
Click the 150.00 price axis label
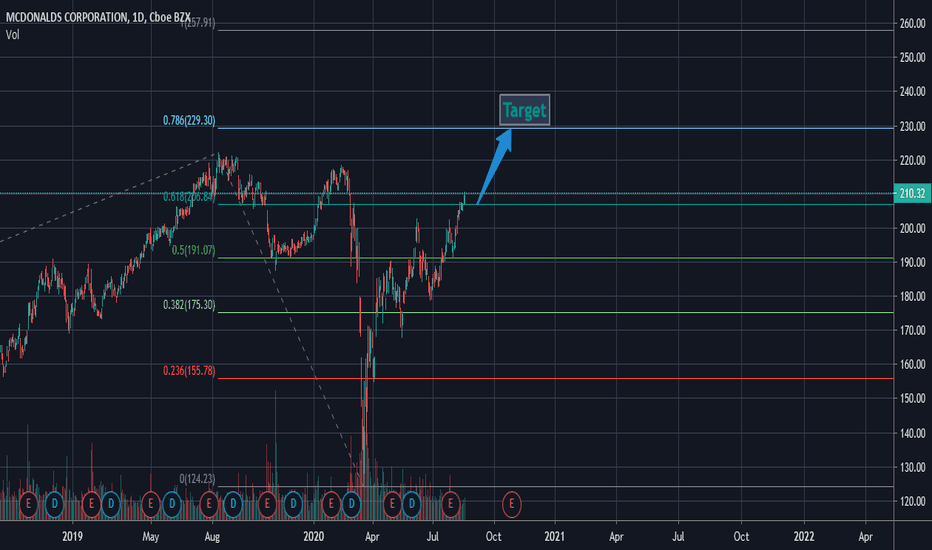[912, 398]
